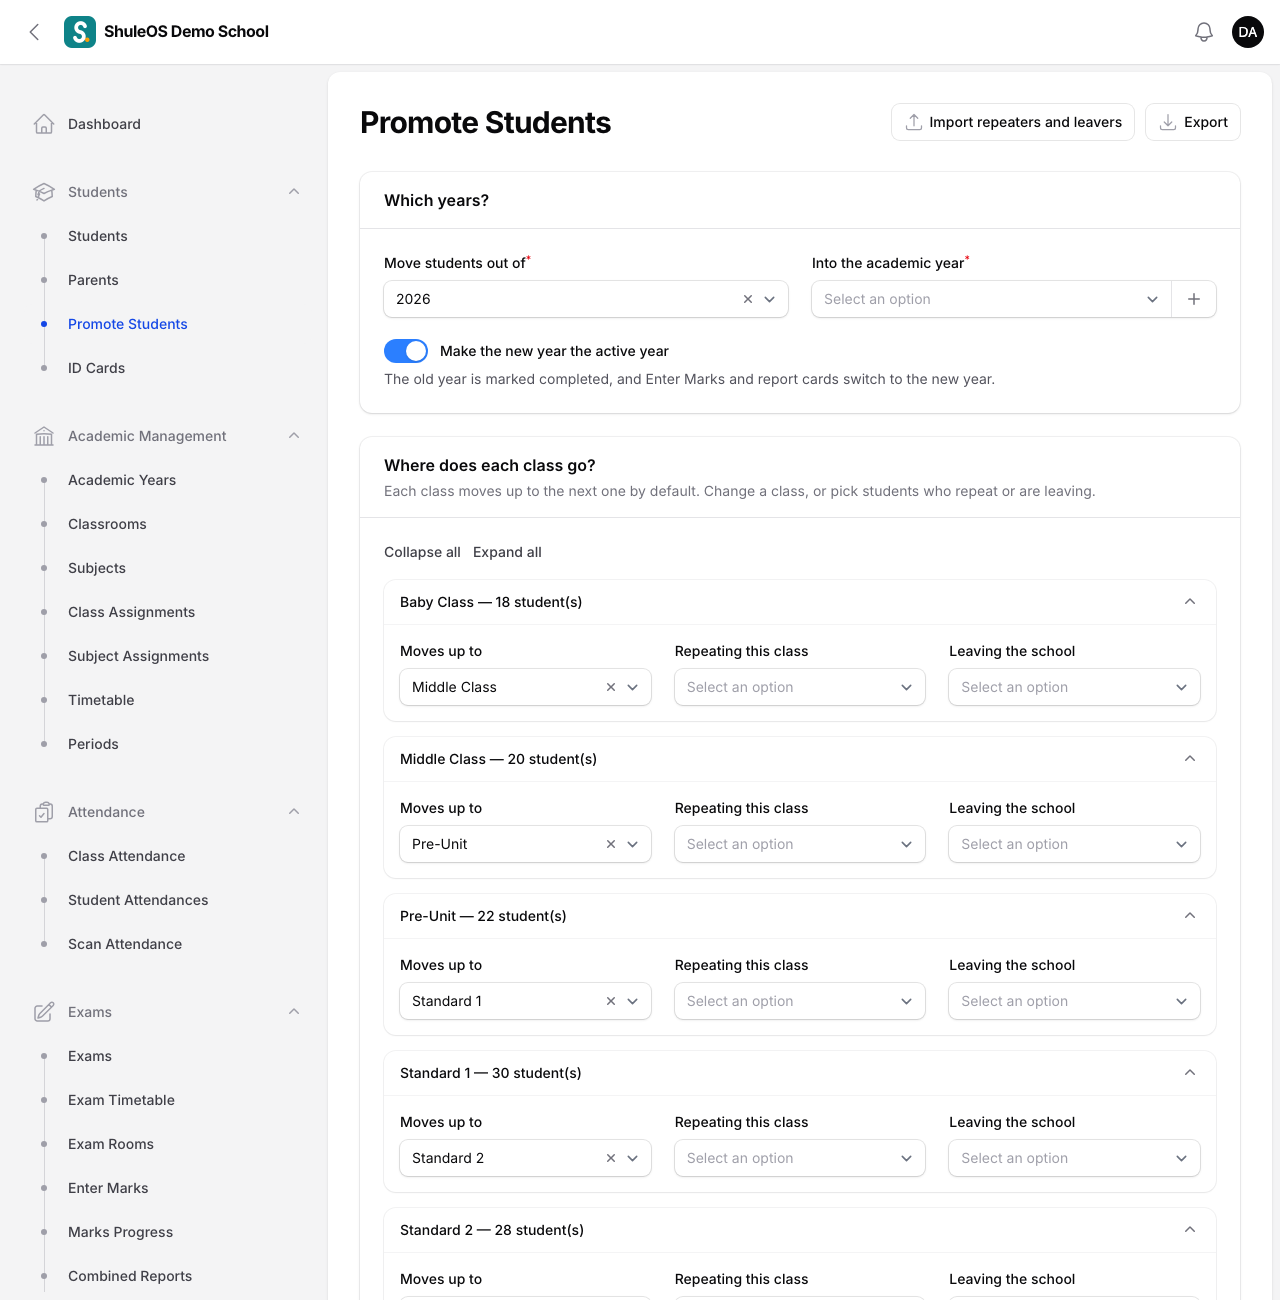Open Leaving the school dropdown for Standard 1
The image size is (1280, 1300).
[1074, 1158]
